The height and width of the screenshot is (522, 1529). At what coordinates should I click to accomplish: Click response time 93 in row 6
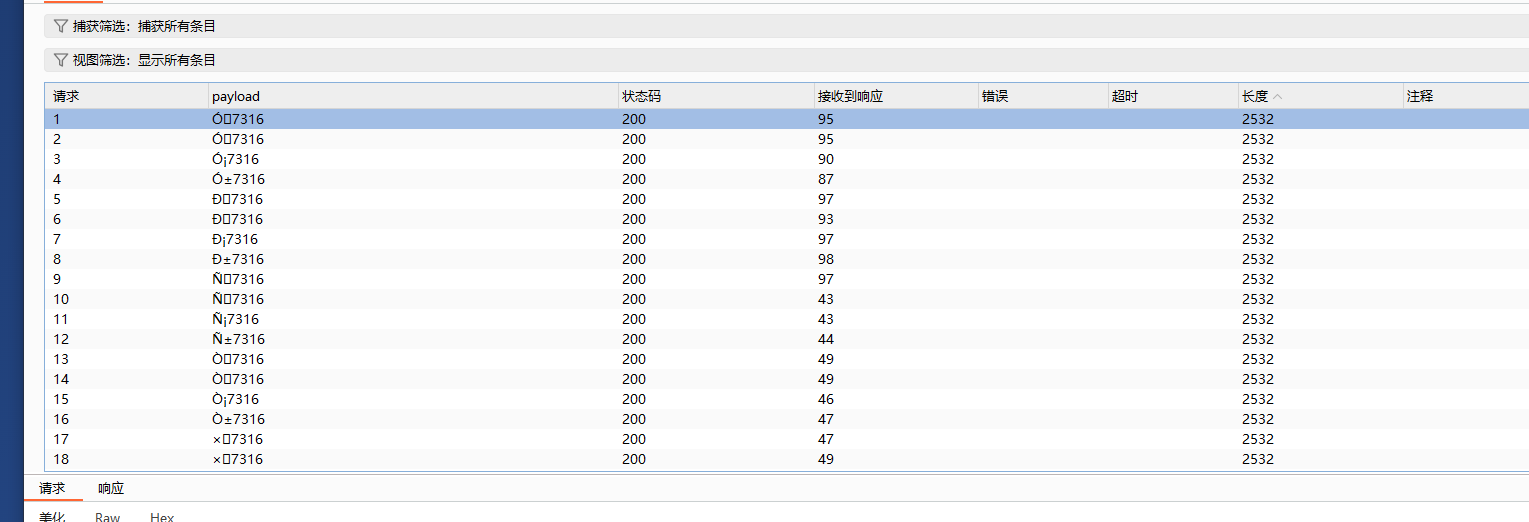pyautogui.click(x=826, y=219)
